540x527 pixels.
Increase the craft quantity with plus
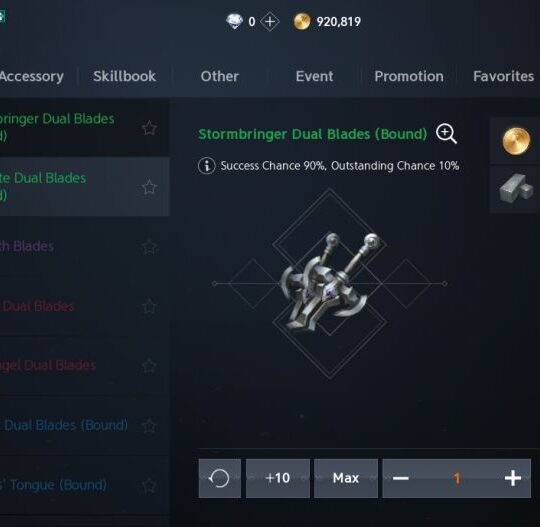513,478
